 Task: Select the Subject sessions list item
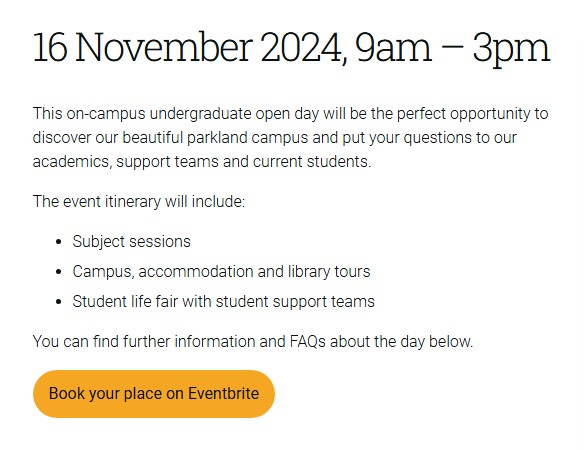(131, 241)
